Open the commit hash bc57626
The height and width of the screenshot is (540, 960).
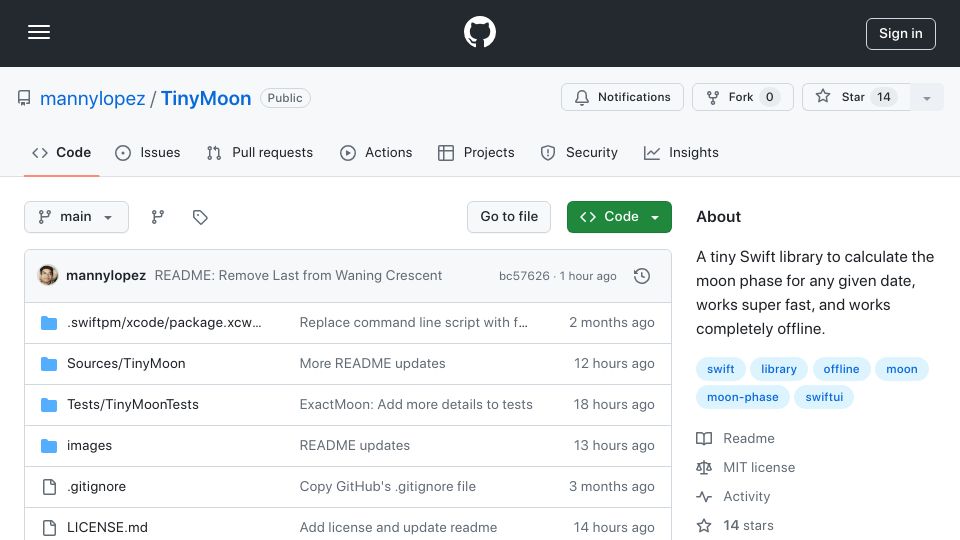pos(524,276)
